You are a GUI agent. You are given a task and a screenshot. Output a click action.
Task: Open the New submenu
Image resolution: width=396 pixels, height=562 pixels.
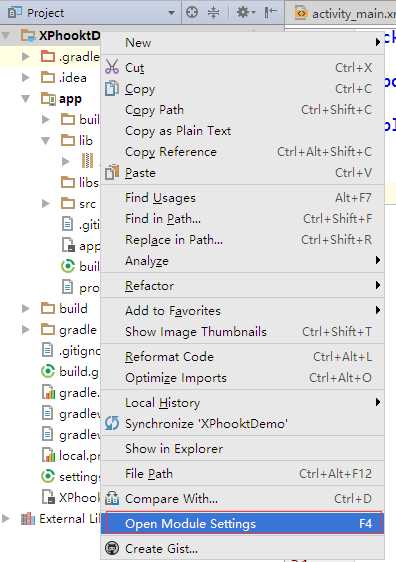[x=243, y=43]
